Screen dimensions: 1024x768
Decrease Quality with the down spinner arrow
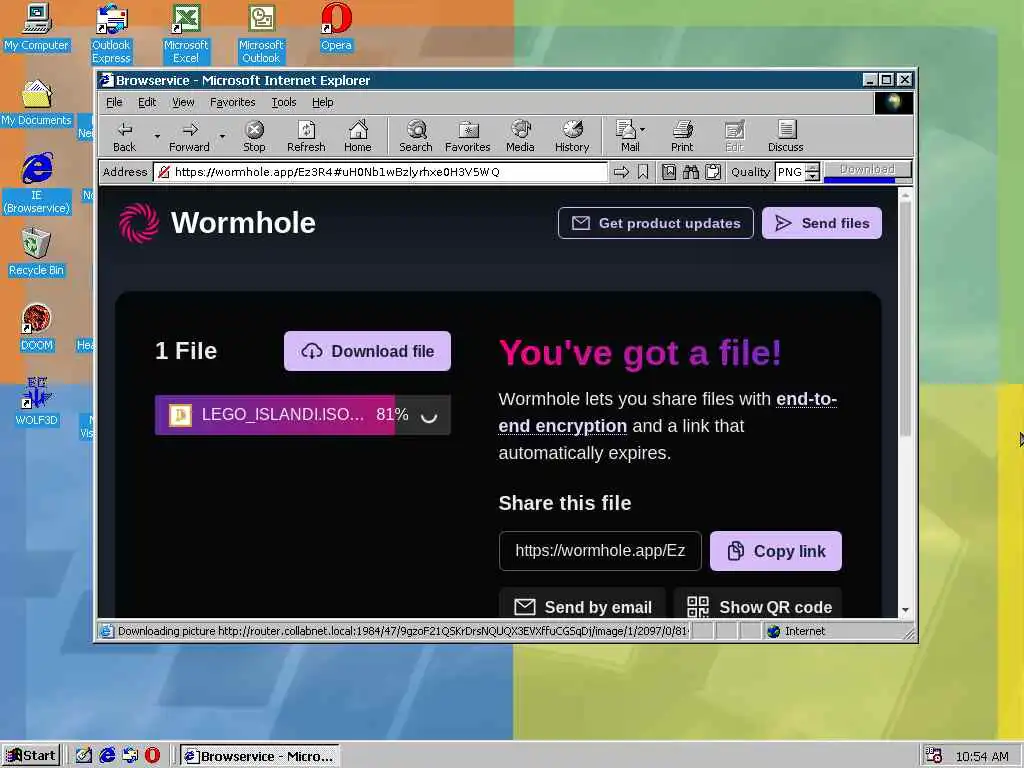(x=812, y=176)
